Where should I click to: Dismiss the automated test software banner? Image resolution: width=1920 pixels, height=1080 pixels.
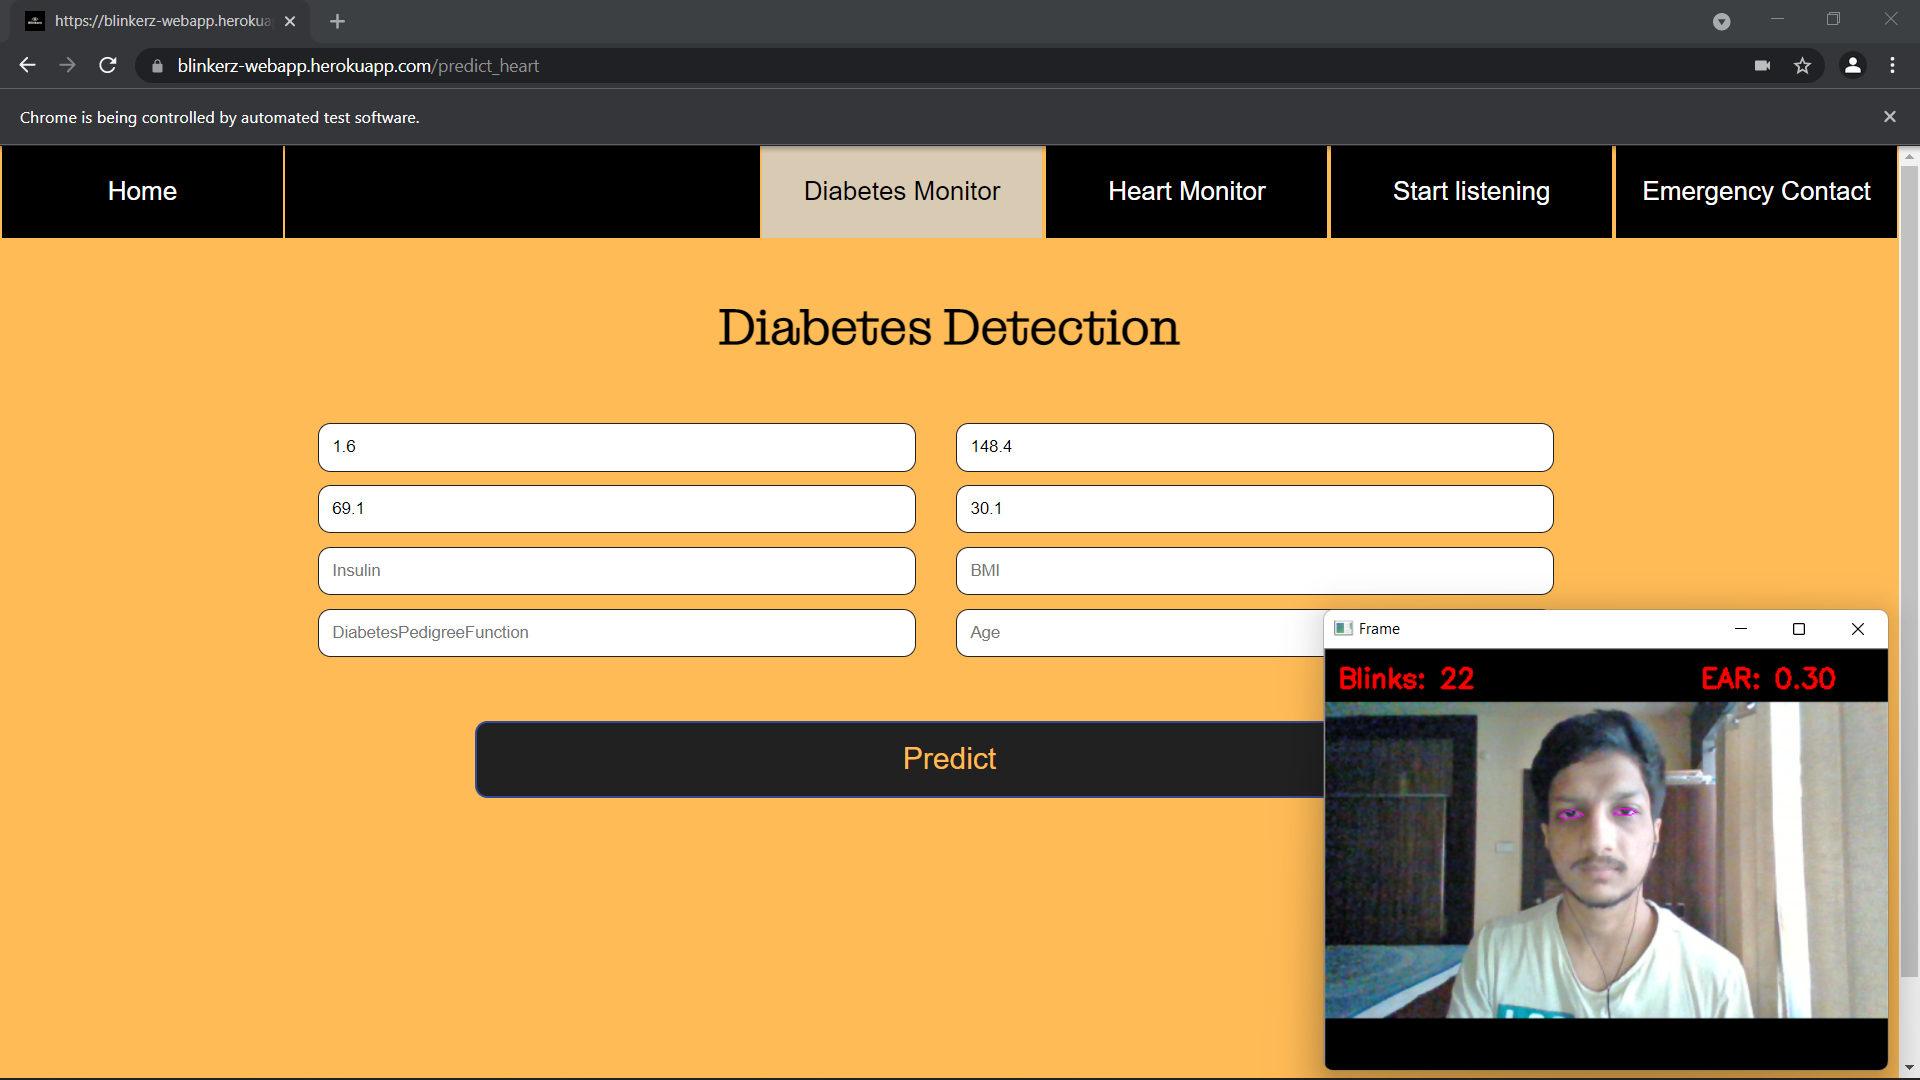1889,117
